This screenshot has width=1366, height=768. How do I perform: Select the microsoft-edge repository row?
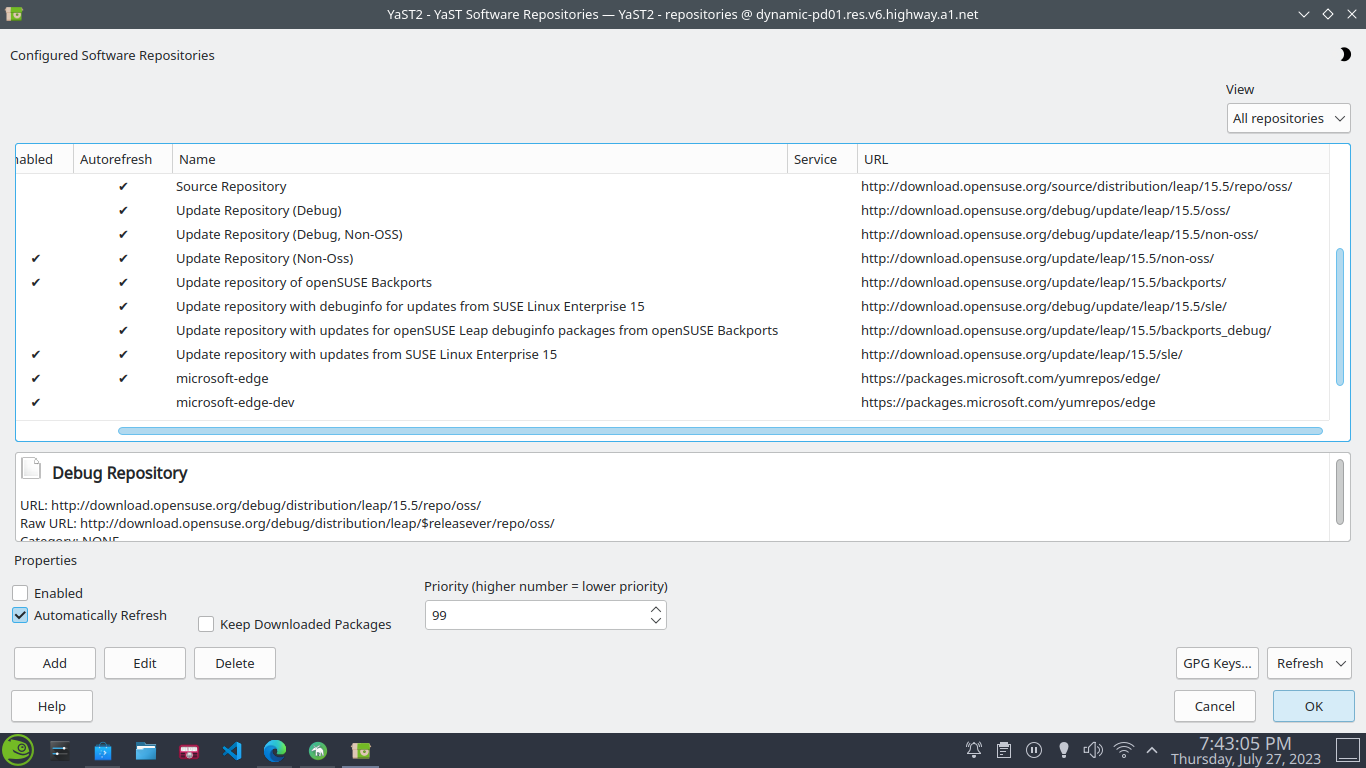tap(222, 378)
